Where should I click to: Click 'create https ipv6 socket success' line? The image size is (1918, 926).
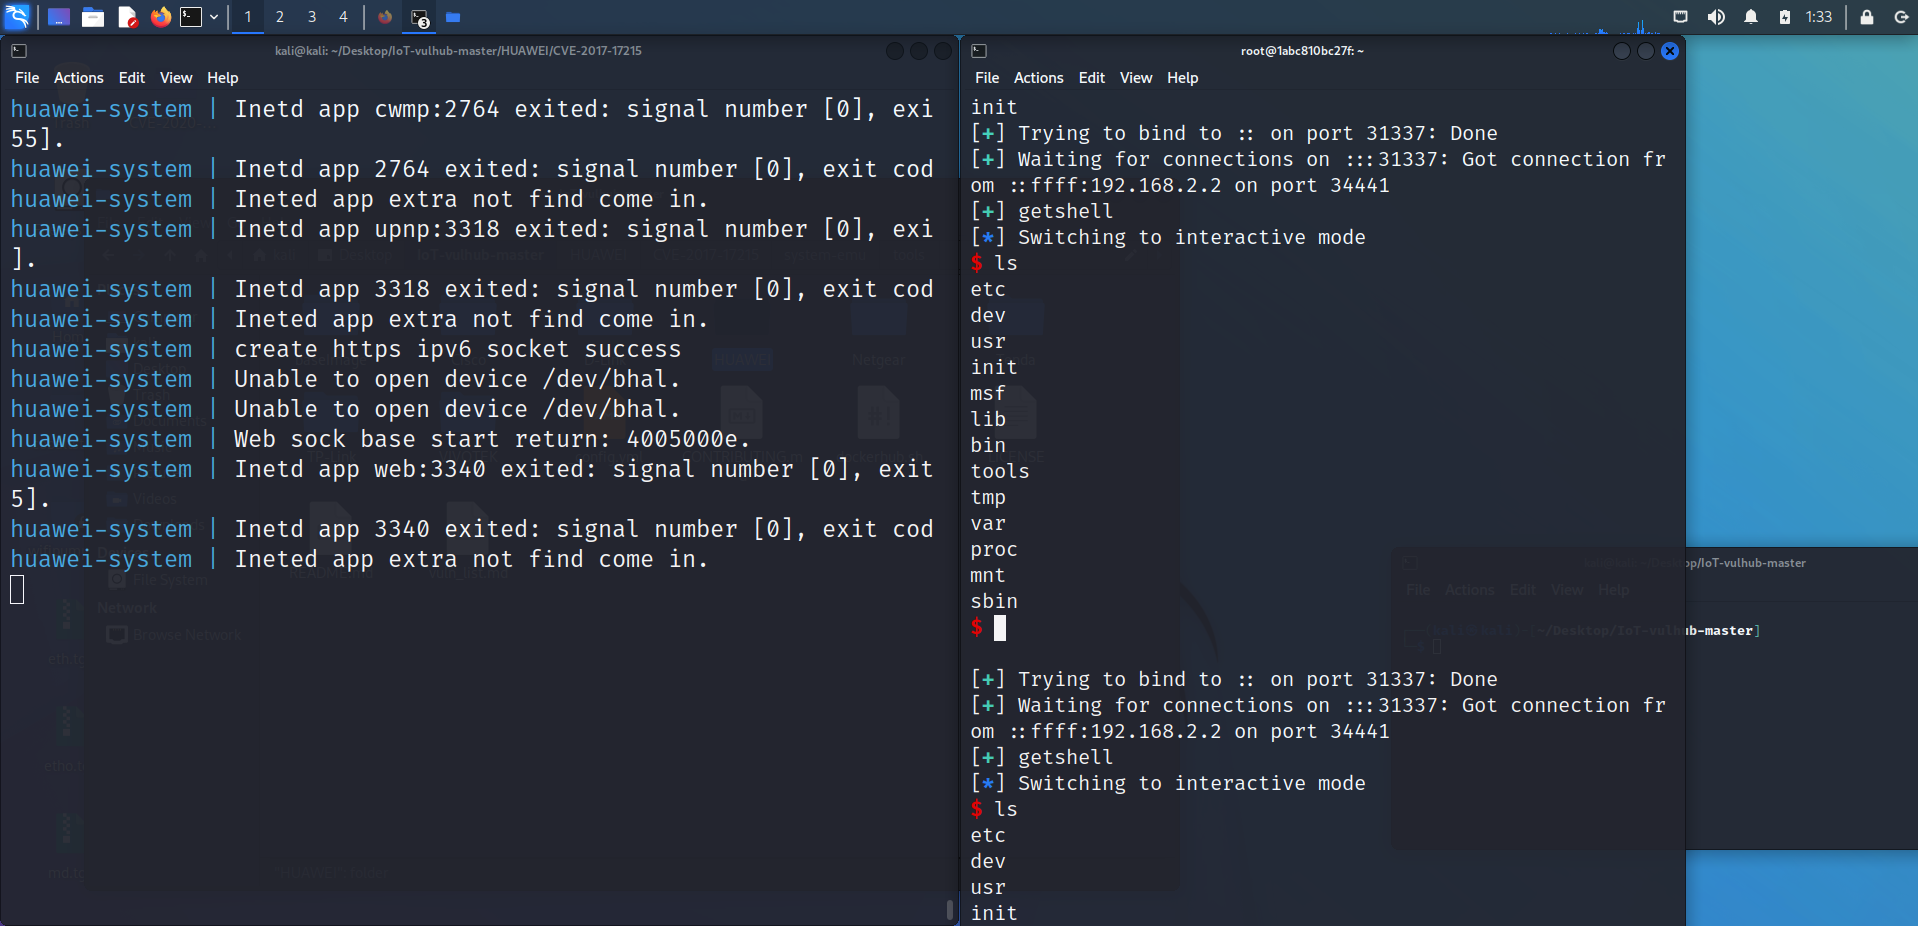[x=457, y=349]
